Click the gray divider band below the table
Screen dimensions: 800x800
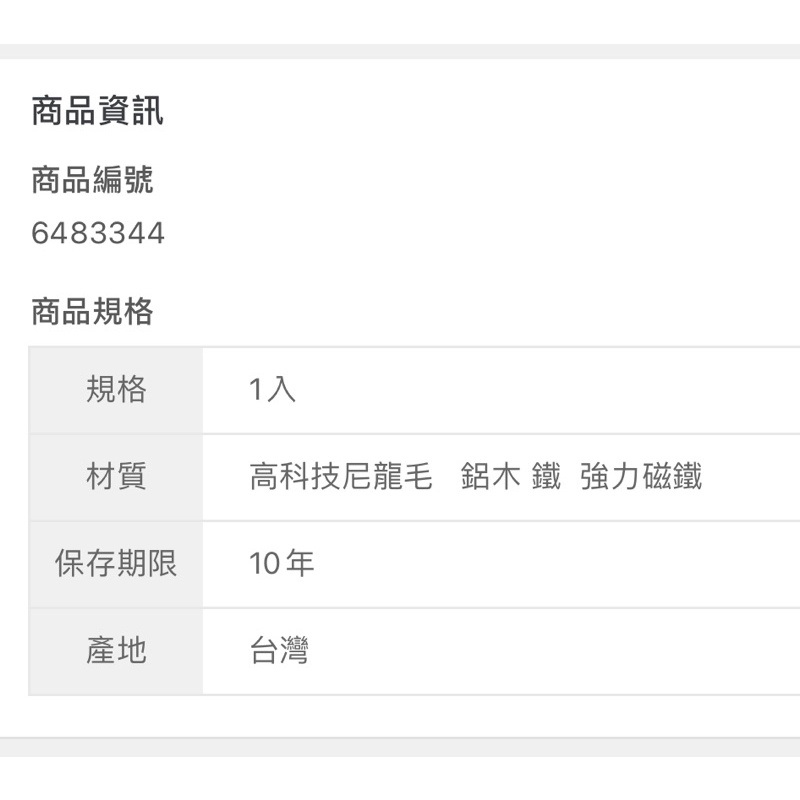400,747
